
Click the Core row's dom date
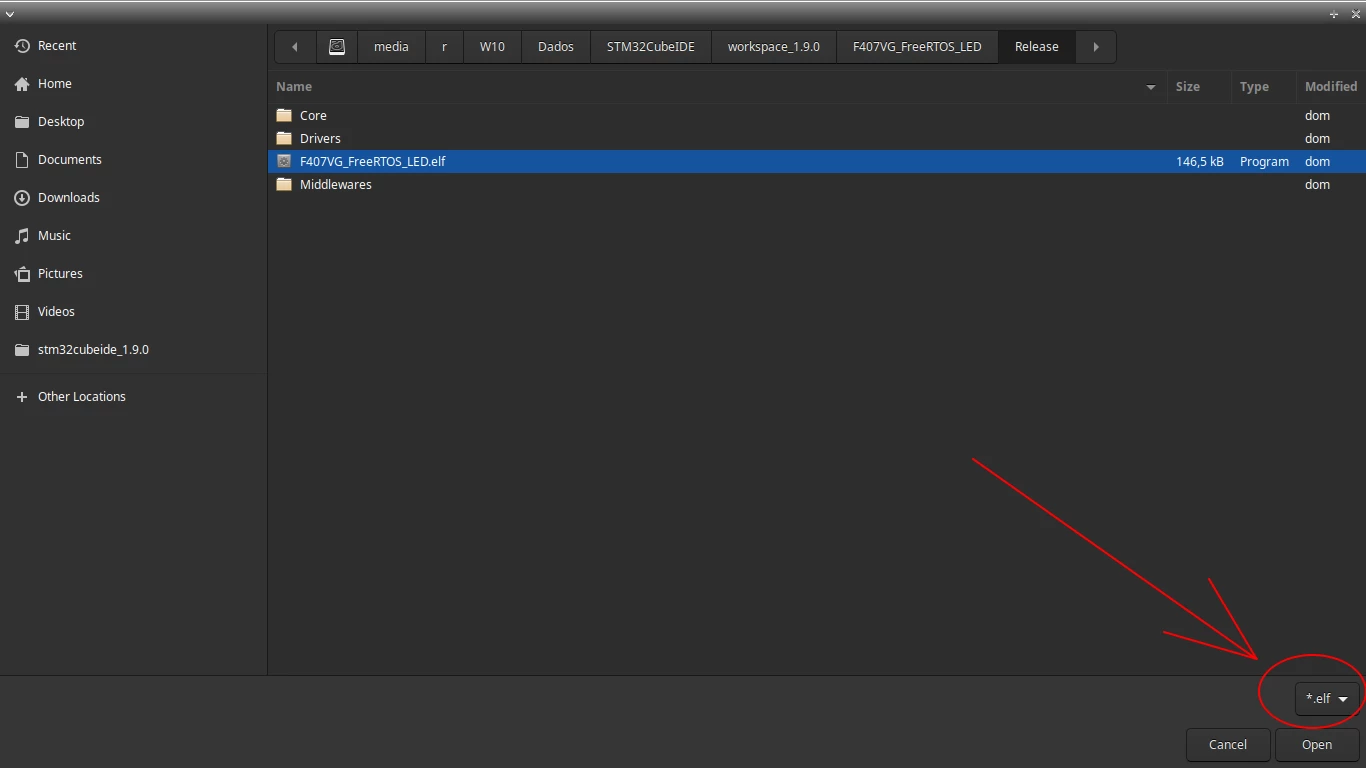pyautogui.click(x=1317, y=116)
